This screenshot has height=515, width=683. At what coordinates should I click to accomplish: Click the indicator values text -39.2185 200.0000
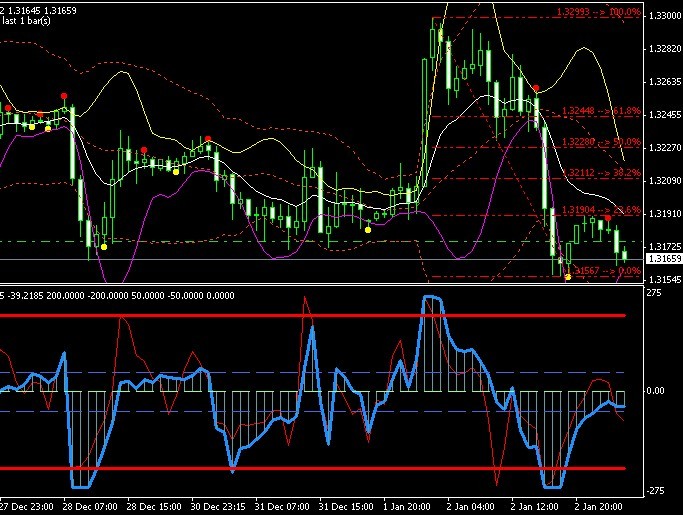point(45,296)
